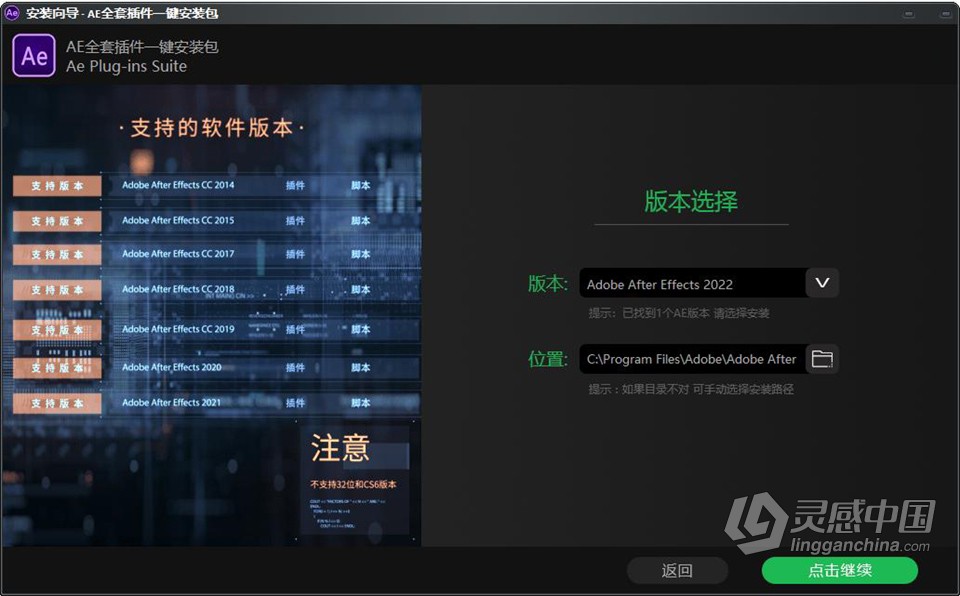Click 脚本 in the After Effects 2021 row

tap(361, 403)
